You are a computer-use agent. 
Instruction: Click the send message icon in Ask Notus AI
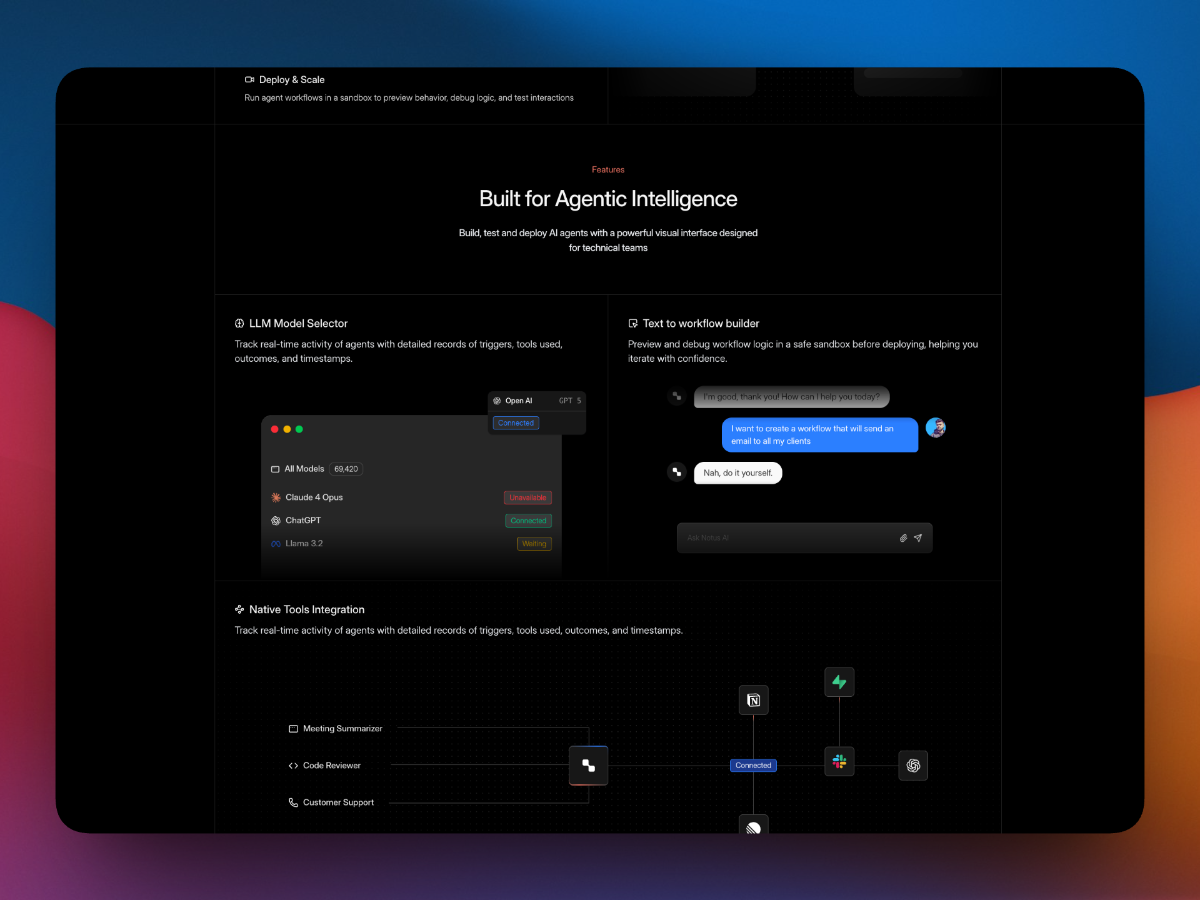(918, 537)
